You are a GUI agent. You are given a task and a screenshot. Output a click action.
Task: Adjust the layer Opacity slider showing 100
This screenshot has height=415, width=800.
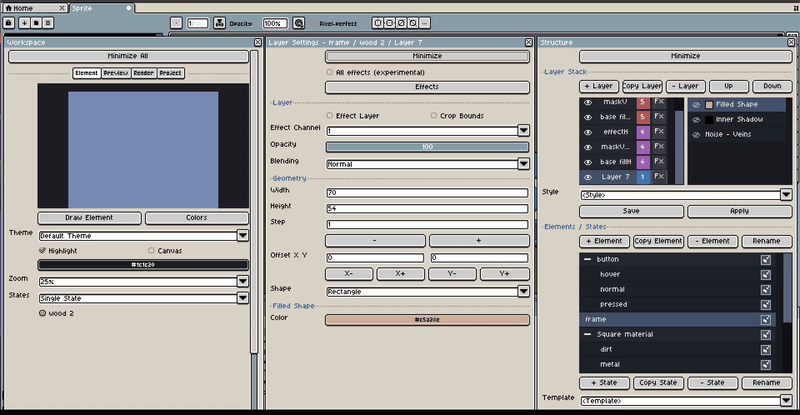pyautogui.click(x=427, y=147)
